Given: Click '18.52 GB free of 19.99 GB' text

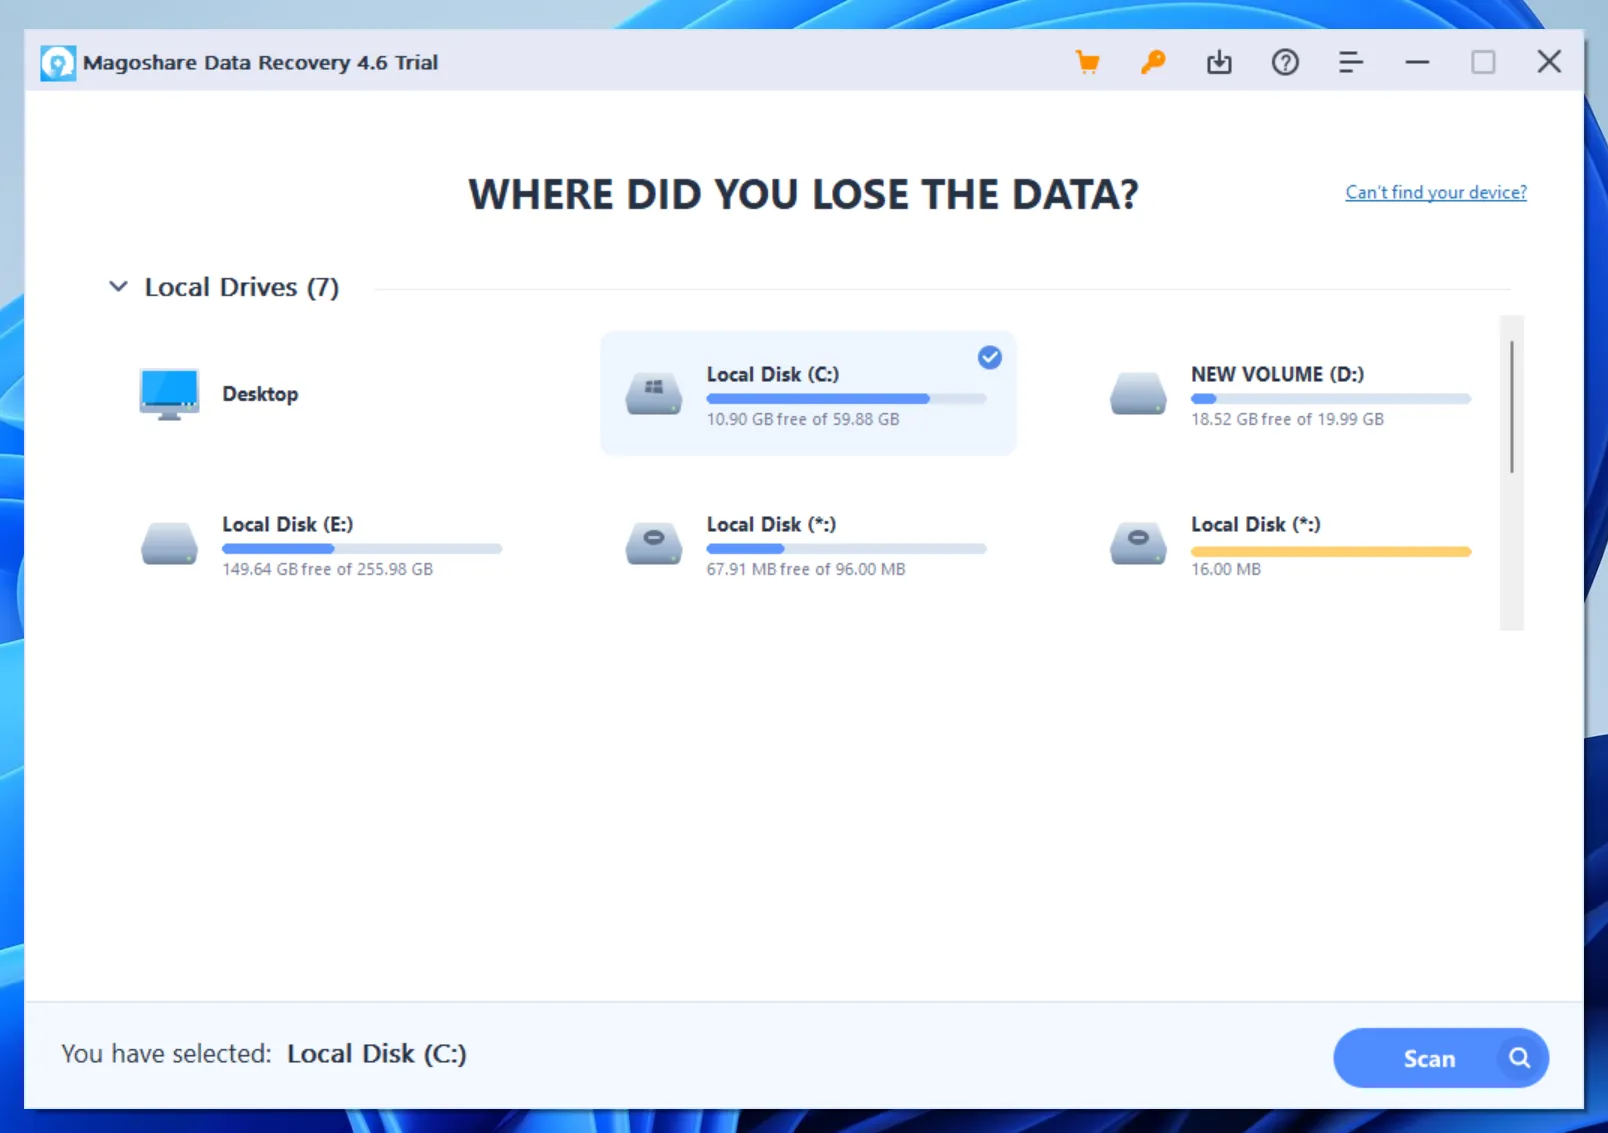Looking at the screenshot, I should [1287, 419].
